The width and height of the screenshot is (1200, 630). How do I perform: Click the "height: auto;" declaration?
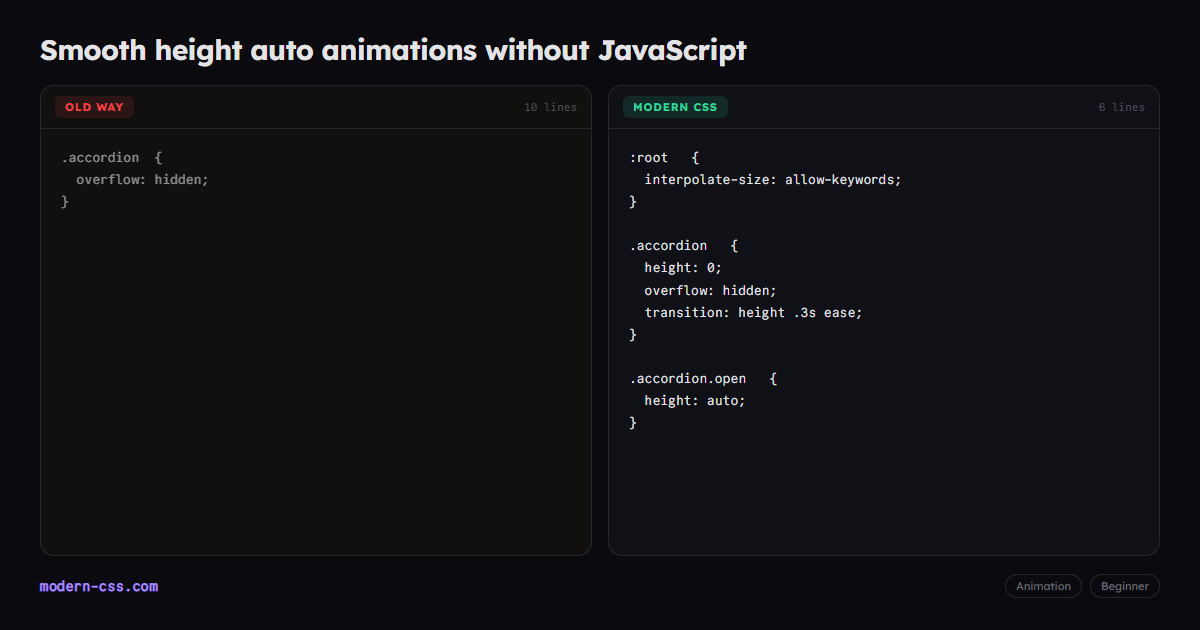tap(695, 400)
